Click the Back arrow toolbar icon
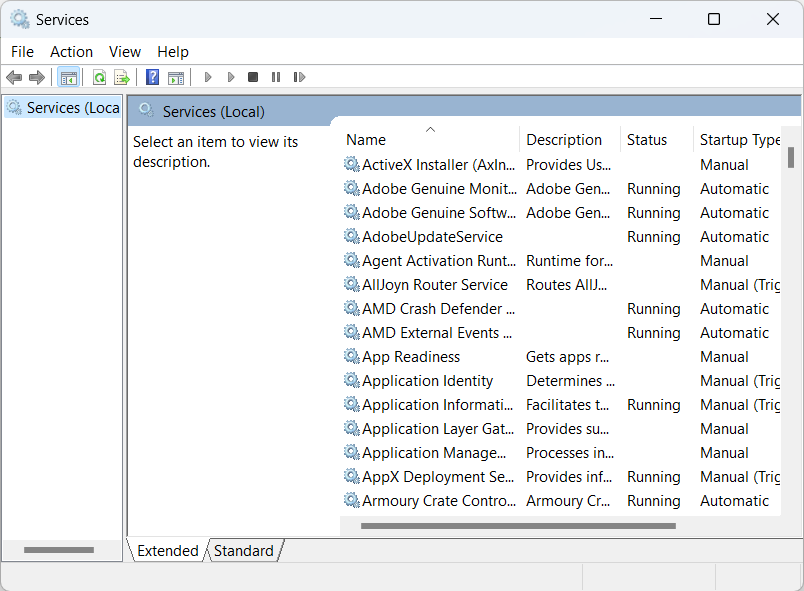This screenshot has height=591, width=804. [14, 77]
